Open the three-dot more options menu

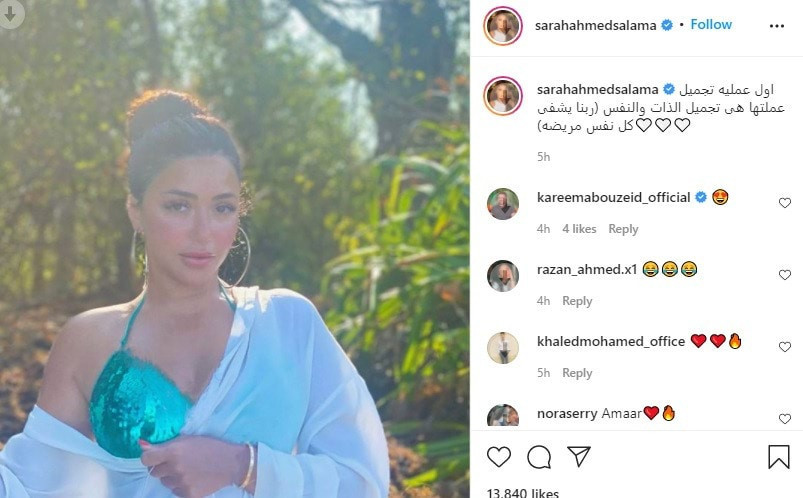tap(776, 26)
